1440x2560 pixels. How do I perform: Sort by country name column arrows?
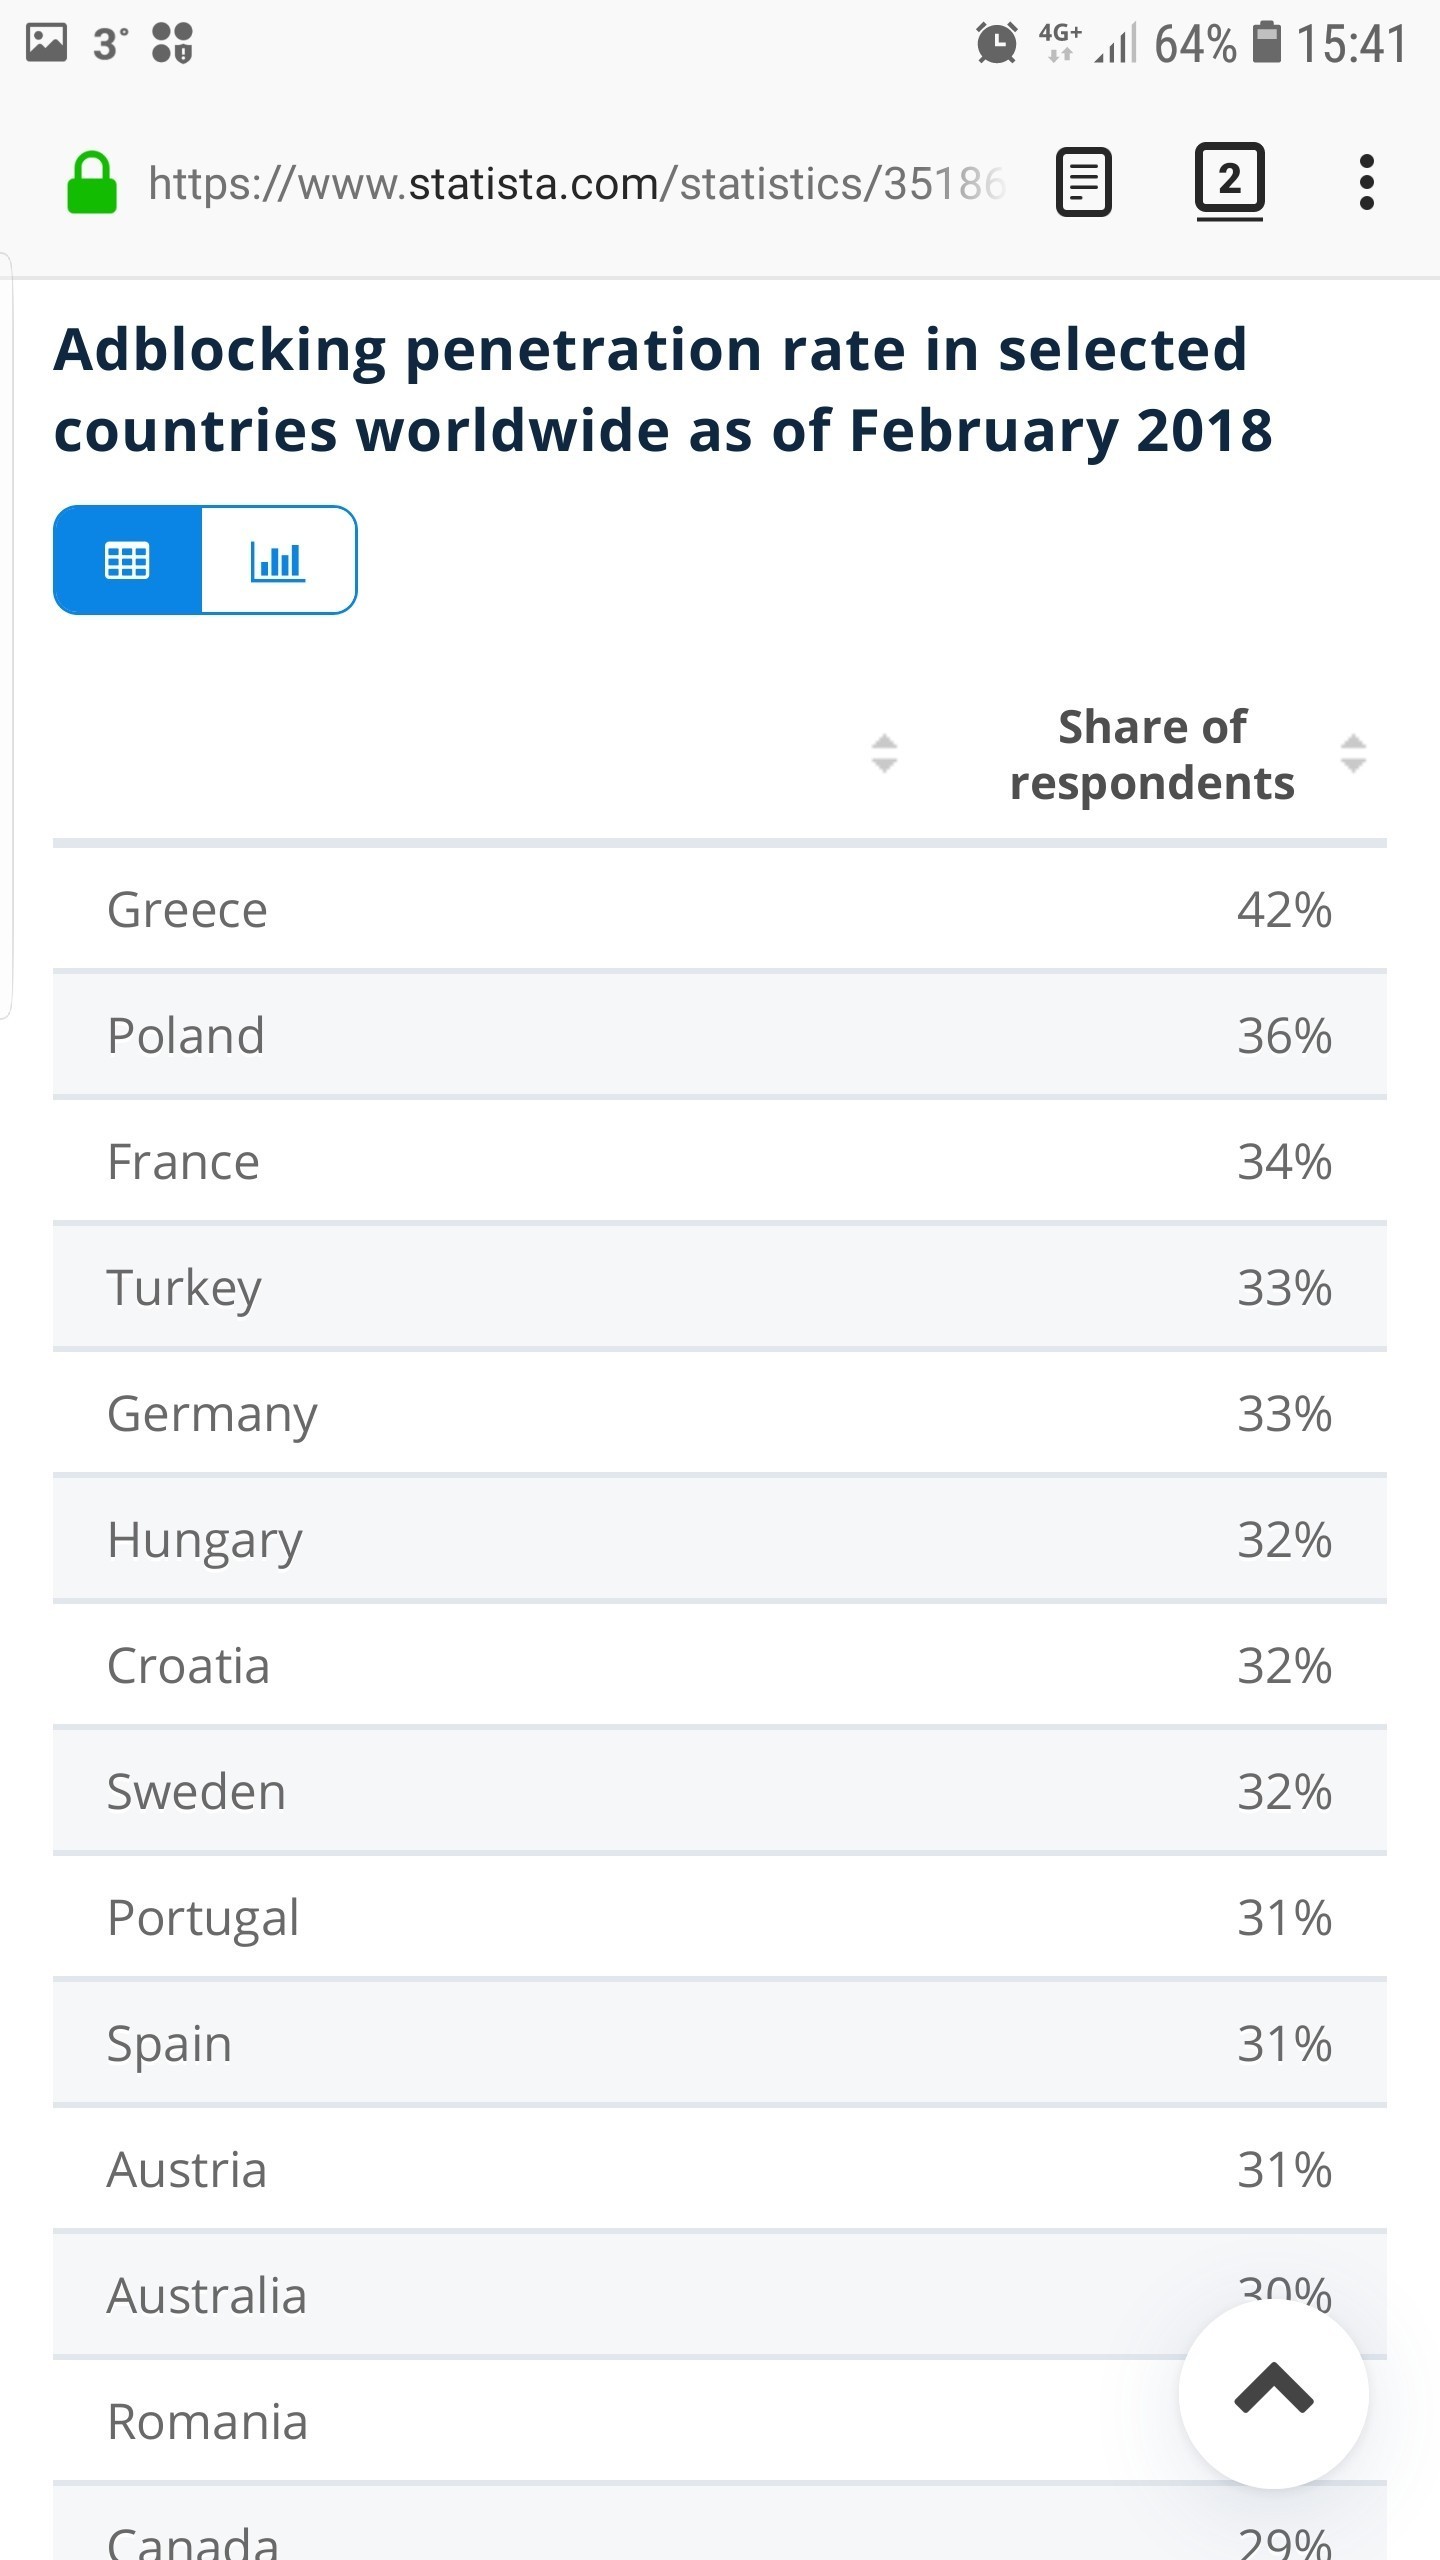point(884,753)
